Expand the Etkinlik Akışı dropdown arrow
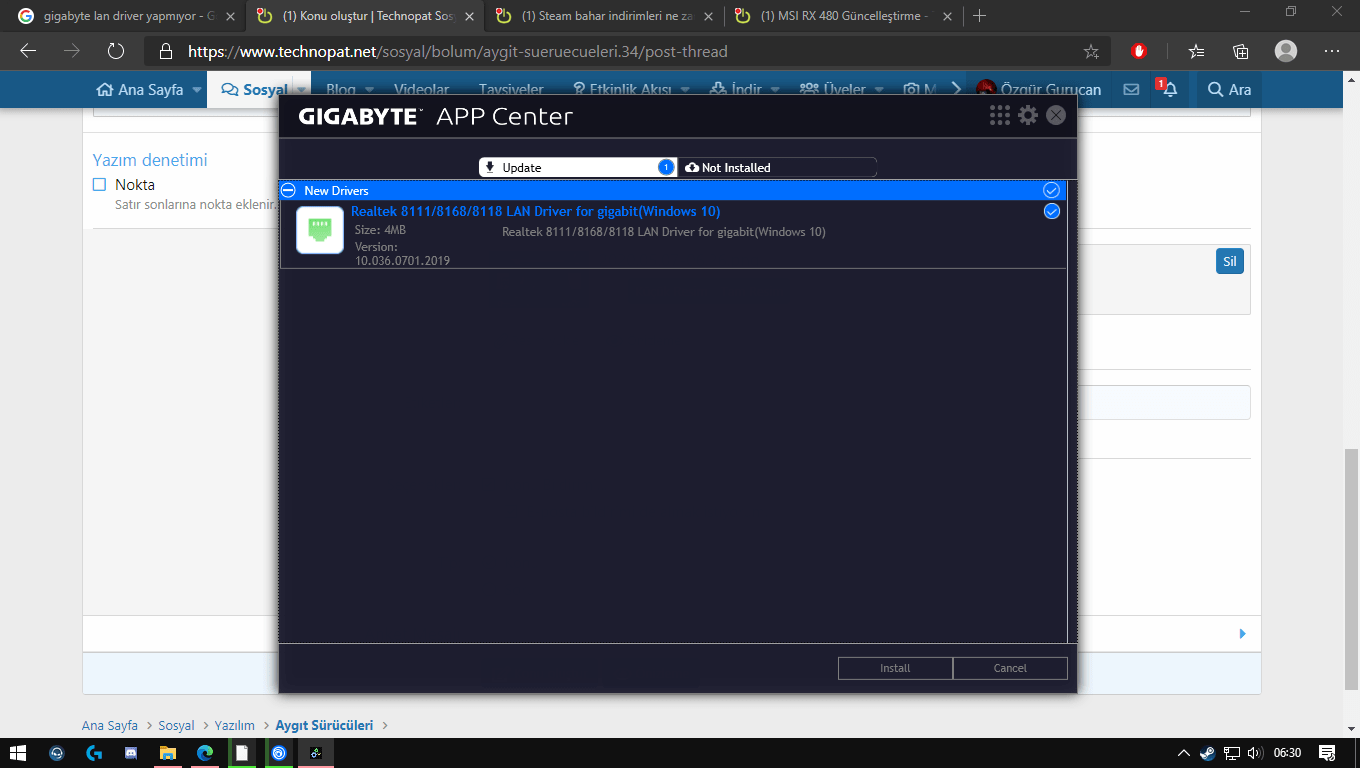The width and height of the screenshot is (1360, 768). pos(685,89)
